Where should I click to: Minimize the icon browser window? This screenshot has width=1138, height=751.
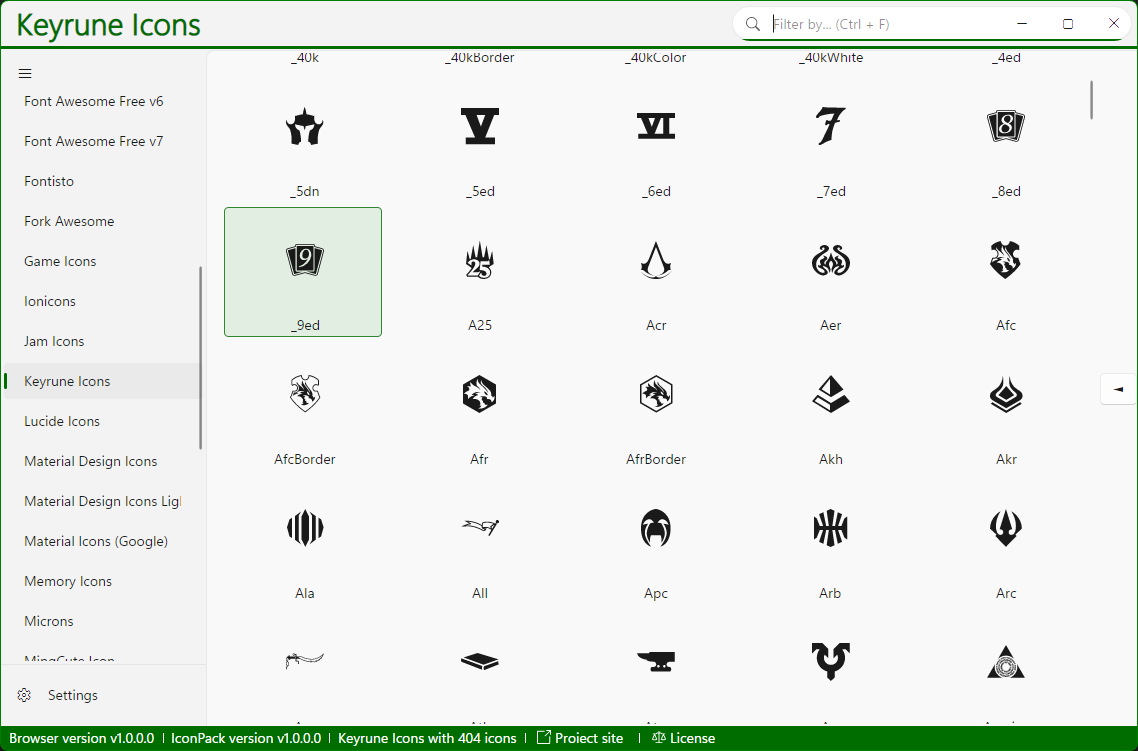pyautogui.click(x=1022, y=23)
